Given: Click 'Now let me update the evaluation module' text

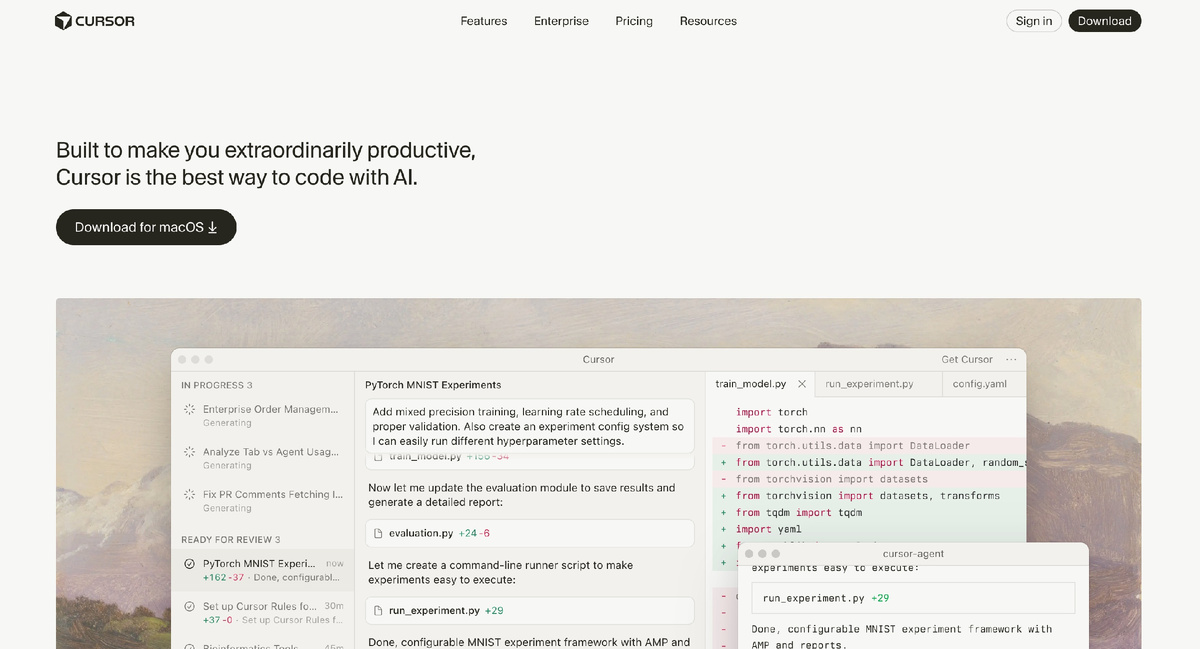Looking at the screenshot, I should pos(521,495).
